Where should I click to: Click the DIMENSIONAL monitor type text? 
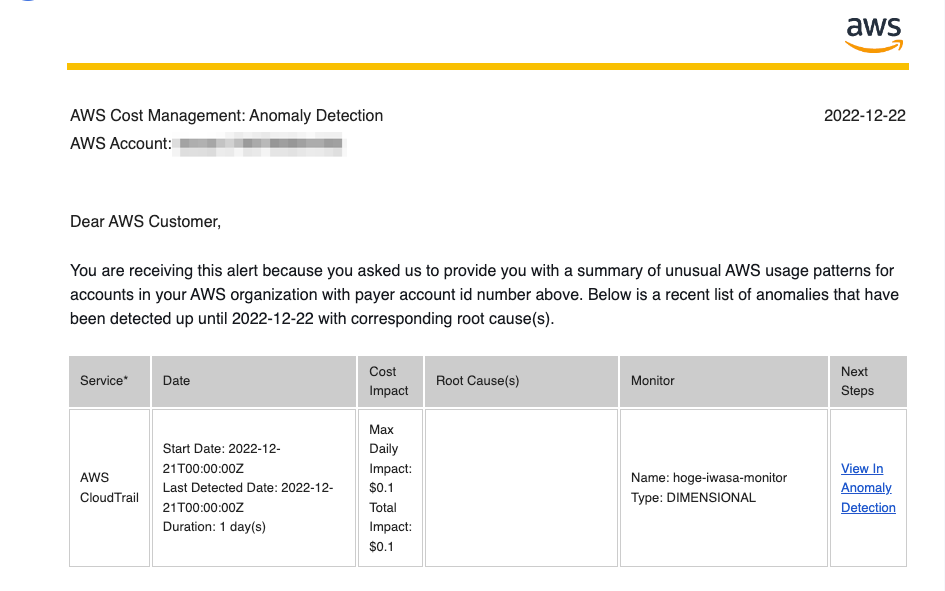(691, 497)
